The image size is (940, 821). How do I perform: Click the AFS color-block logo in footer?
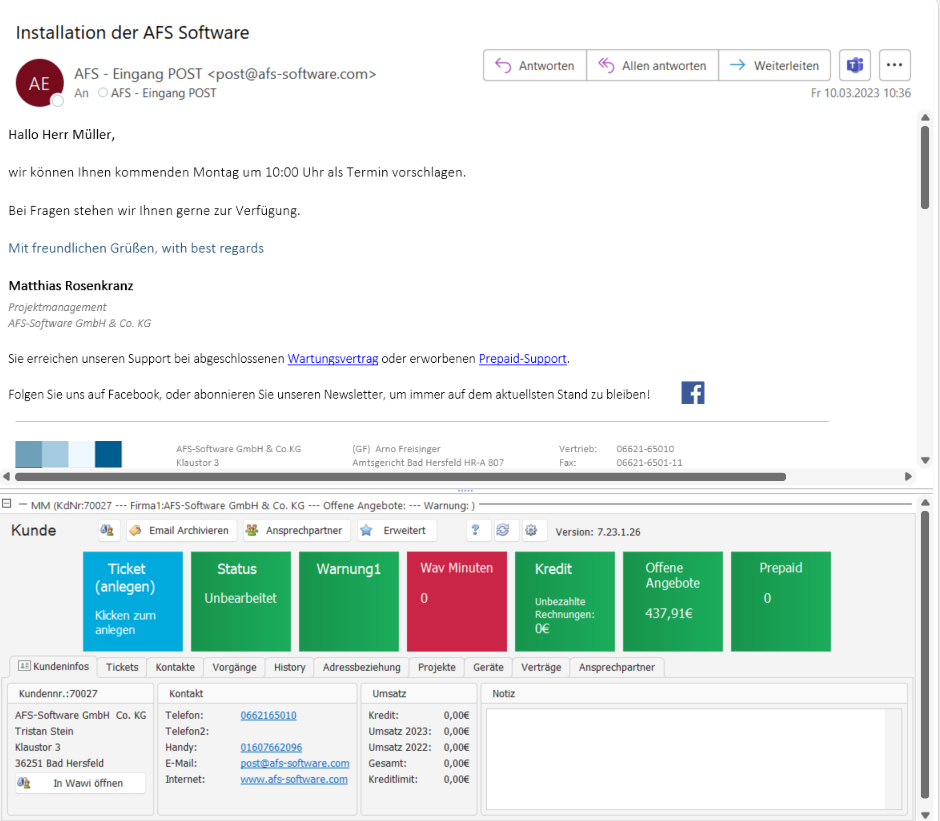pos(68,454)
